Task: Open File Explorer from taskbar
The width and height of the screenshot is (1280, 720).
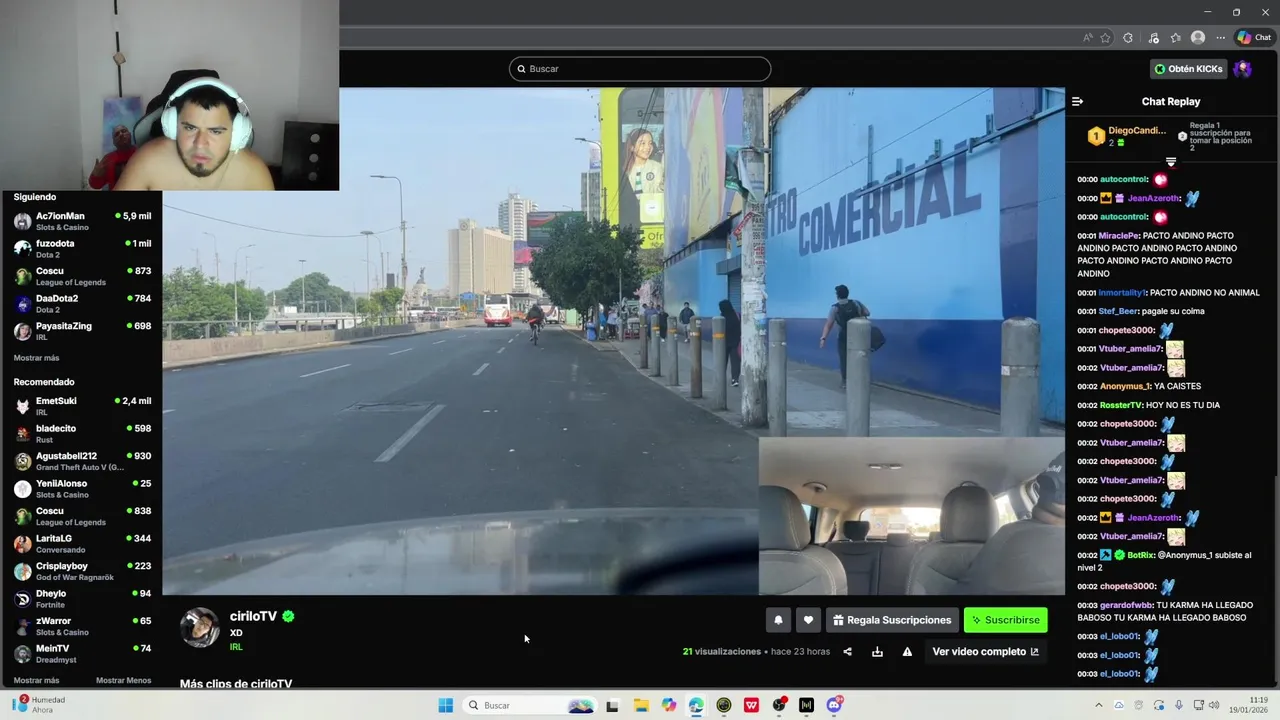Action: [x=641, y=705]
